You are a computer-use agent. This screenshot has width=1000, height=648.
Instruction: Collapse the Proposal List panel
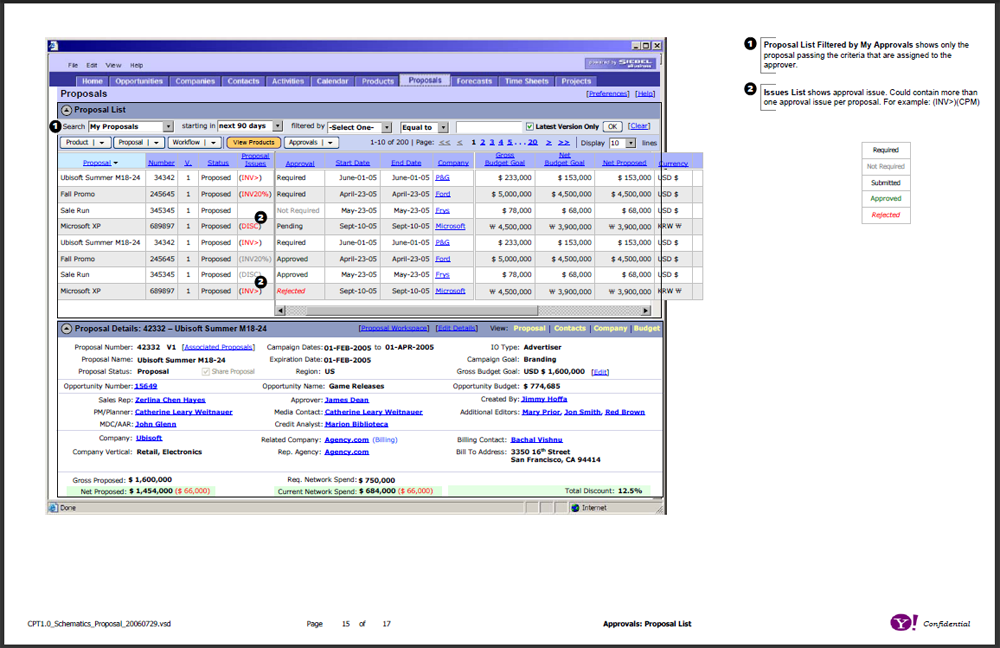point(66,110)
